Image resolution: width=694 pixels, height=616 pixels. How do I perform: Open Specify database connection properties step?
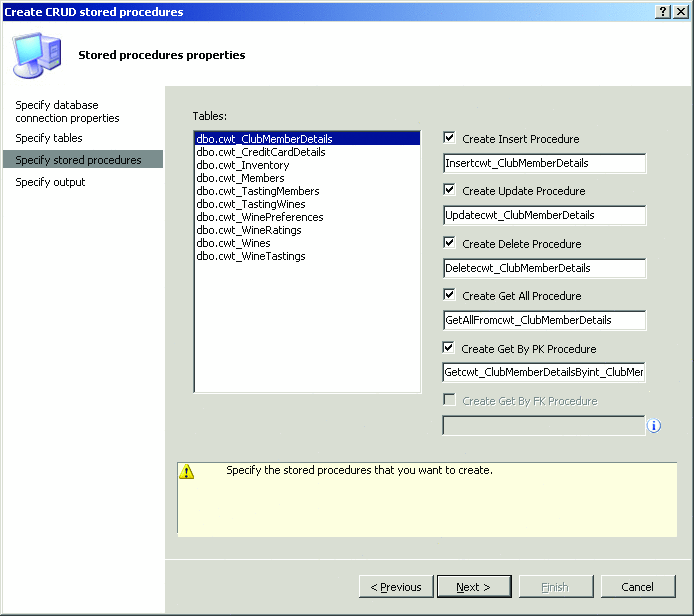coord(67,112)
